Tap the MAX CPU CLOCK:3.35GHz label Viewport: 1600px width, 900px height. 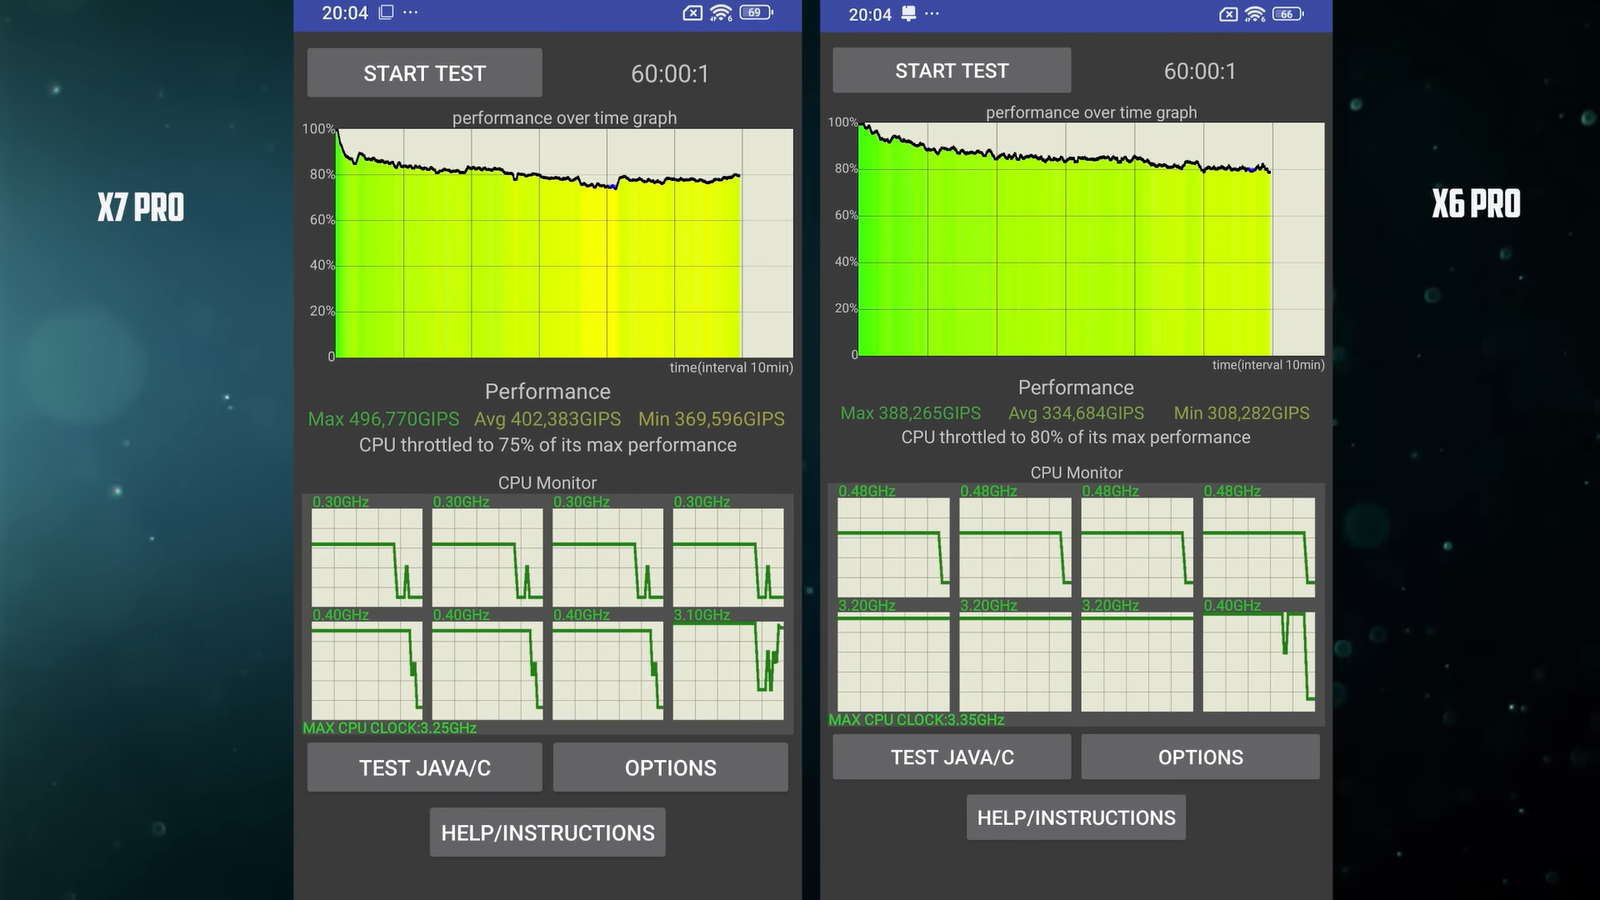point(917,720)
